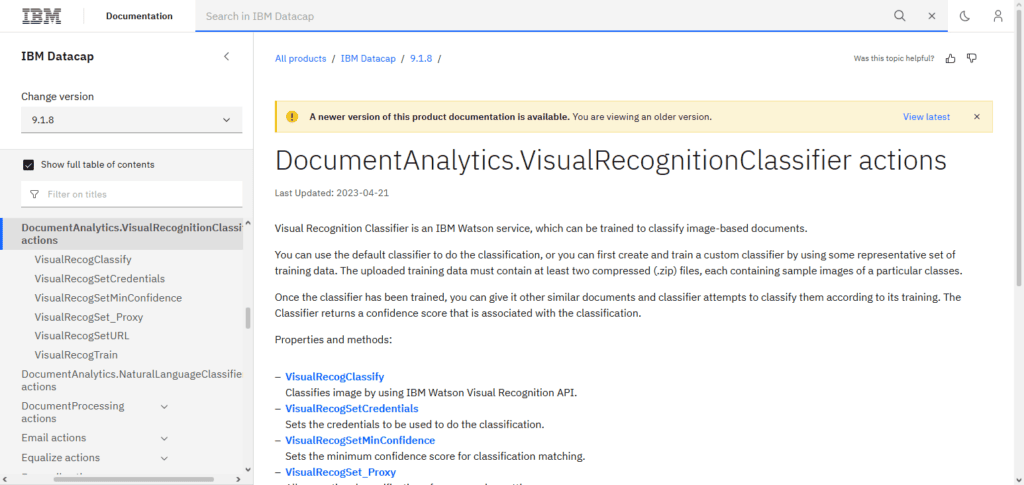Click the sidebar scroll down arrow
The height and width of the screenshot is (485, 1024).
click(x=248, y=469)
